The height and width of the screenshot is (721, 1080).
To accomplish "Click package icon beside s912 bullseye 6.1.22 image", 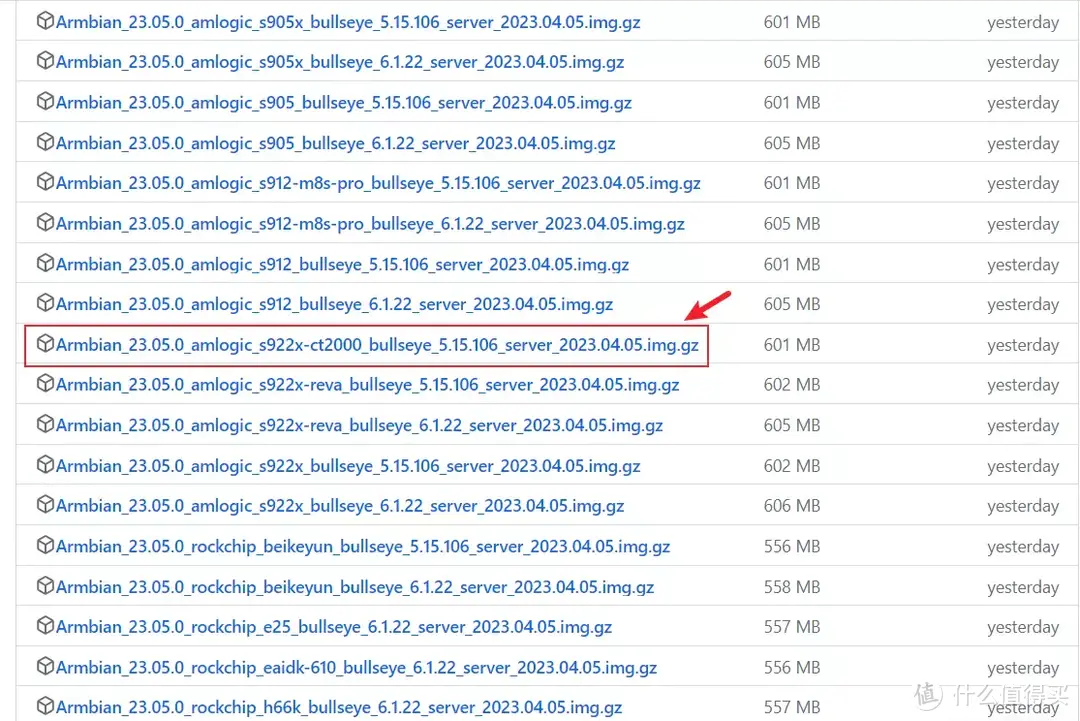I will [45, 303].
